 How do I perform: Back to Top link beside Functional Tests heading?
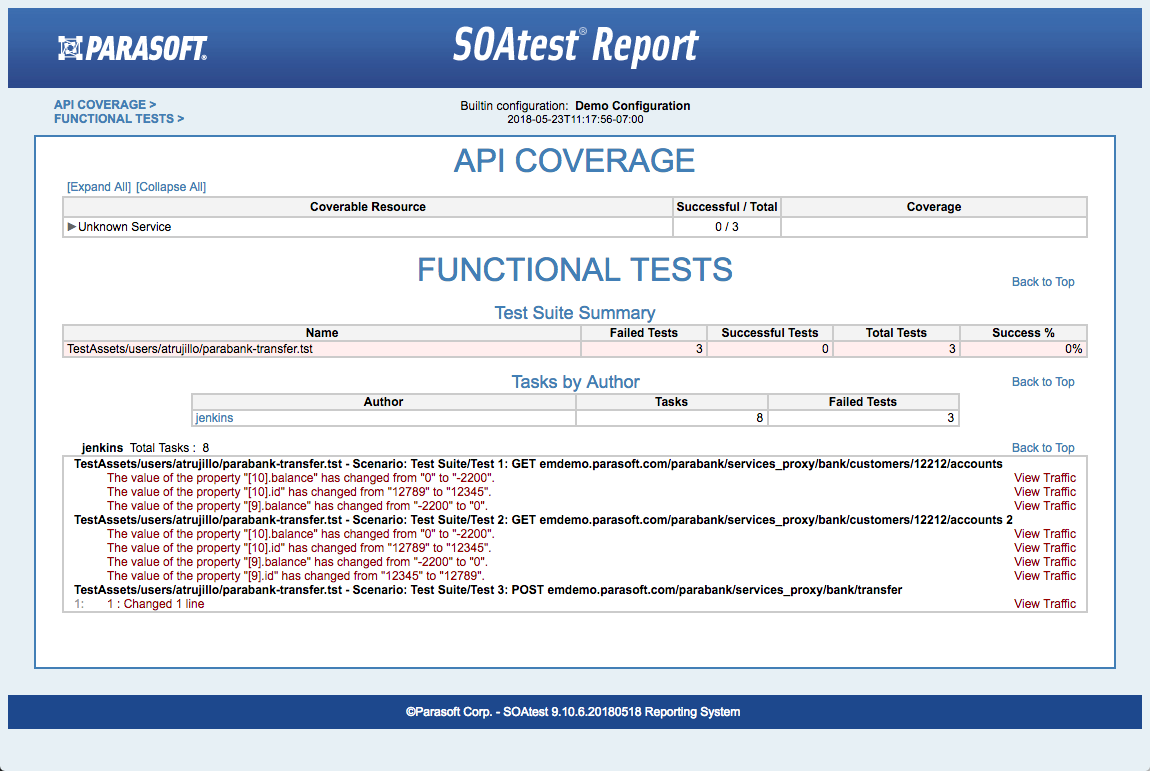(x=1043, y=282)
